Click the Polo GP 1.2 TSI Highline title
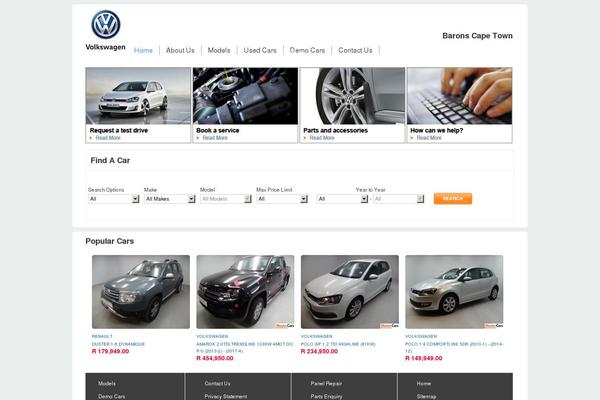 (x=338, y=344)
